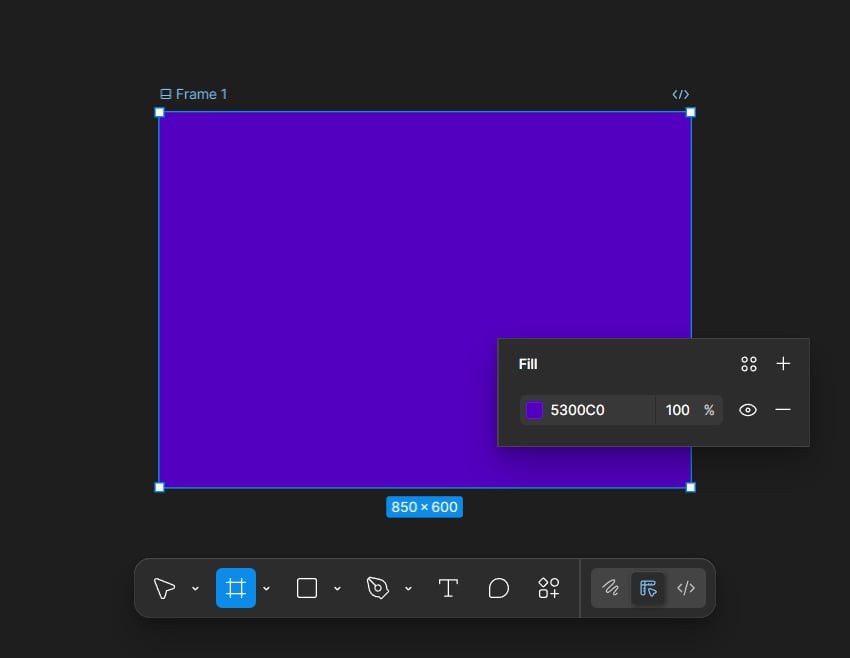Image resolution: width=850 pixels, height=658 pixels.
Task: Select the Pen tool
Action: click(x=378, y=588)
